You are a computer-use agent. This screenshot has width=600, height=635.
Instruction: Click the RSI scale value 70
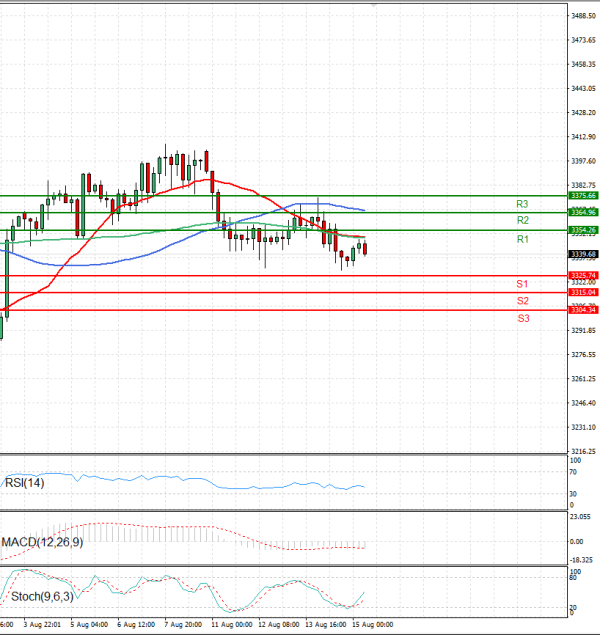573,472
